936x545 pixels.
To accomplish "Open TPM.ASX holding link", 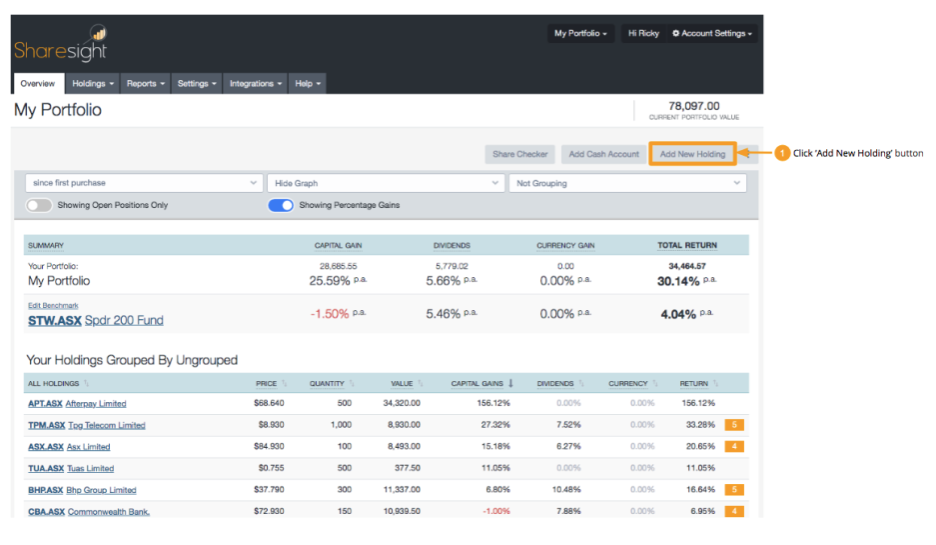I will coord(47,425).
